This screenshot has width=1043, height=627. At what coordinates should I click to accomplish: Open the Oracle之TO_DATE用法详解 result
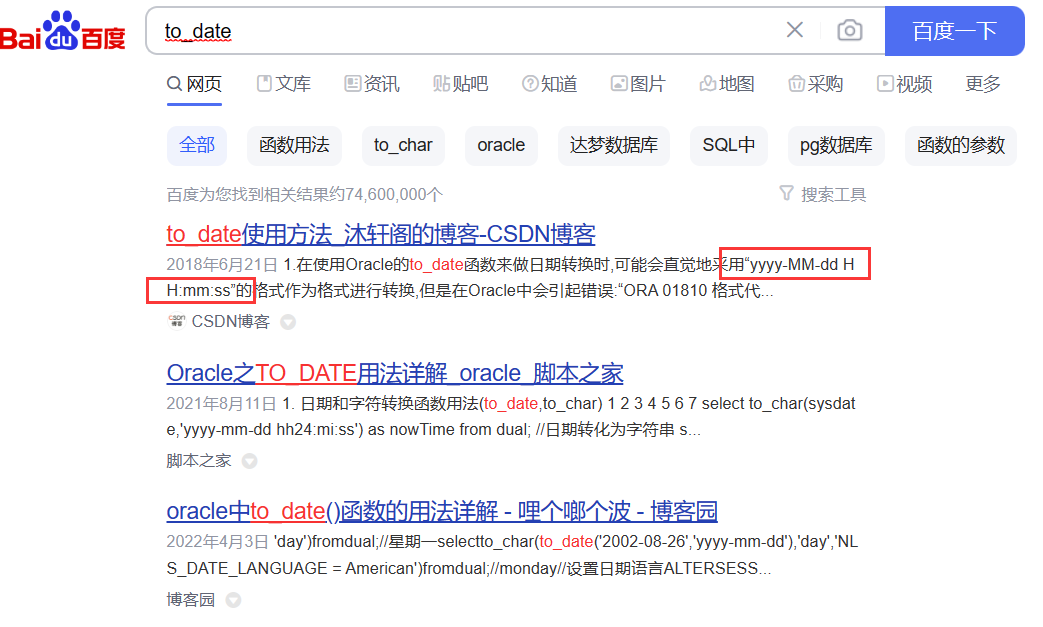[394, 373]
